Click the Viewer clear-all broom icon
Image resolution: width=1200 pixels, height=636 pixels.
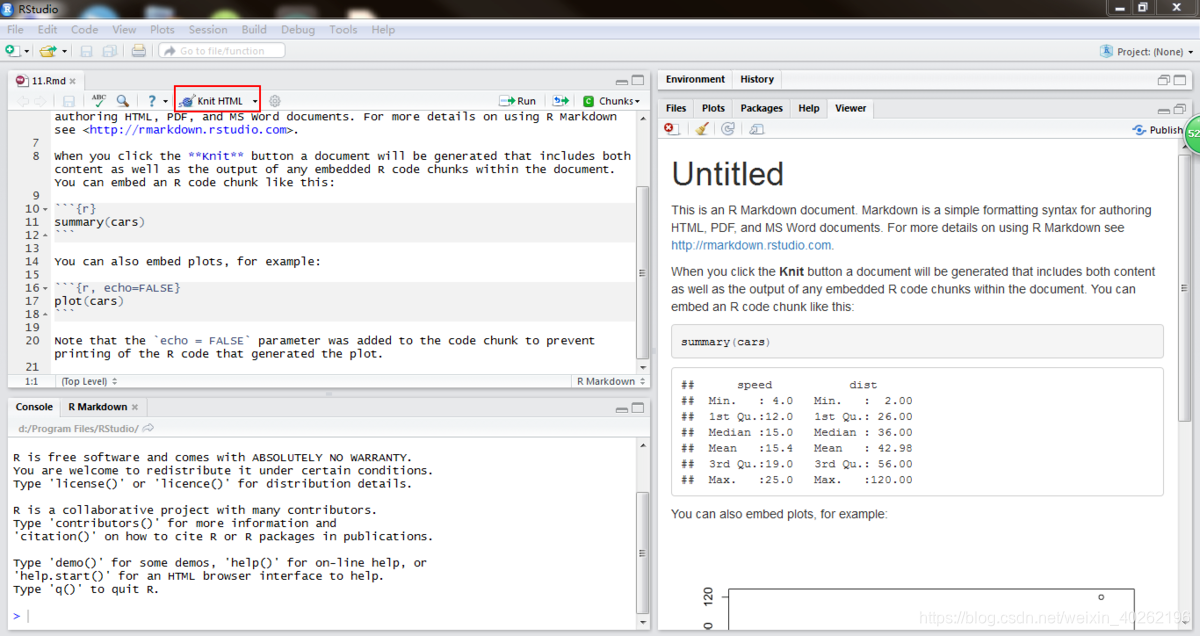[702, 130]
